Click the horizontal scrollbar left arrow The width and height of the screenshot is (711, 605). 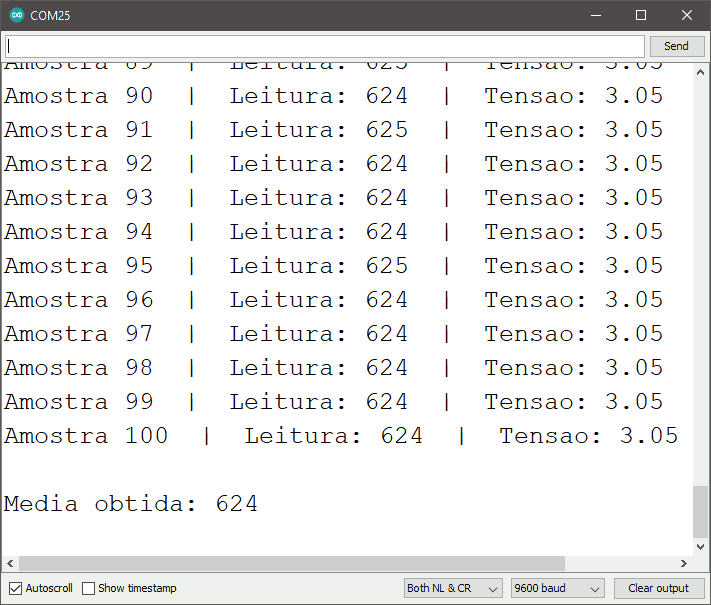10,563
